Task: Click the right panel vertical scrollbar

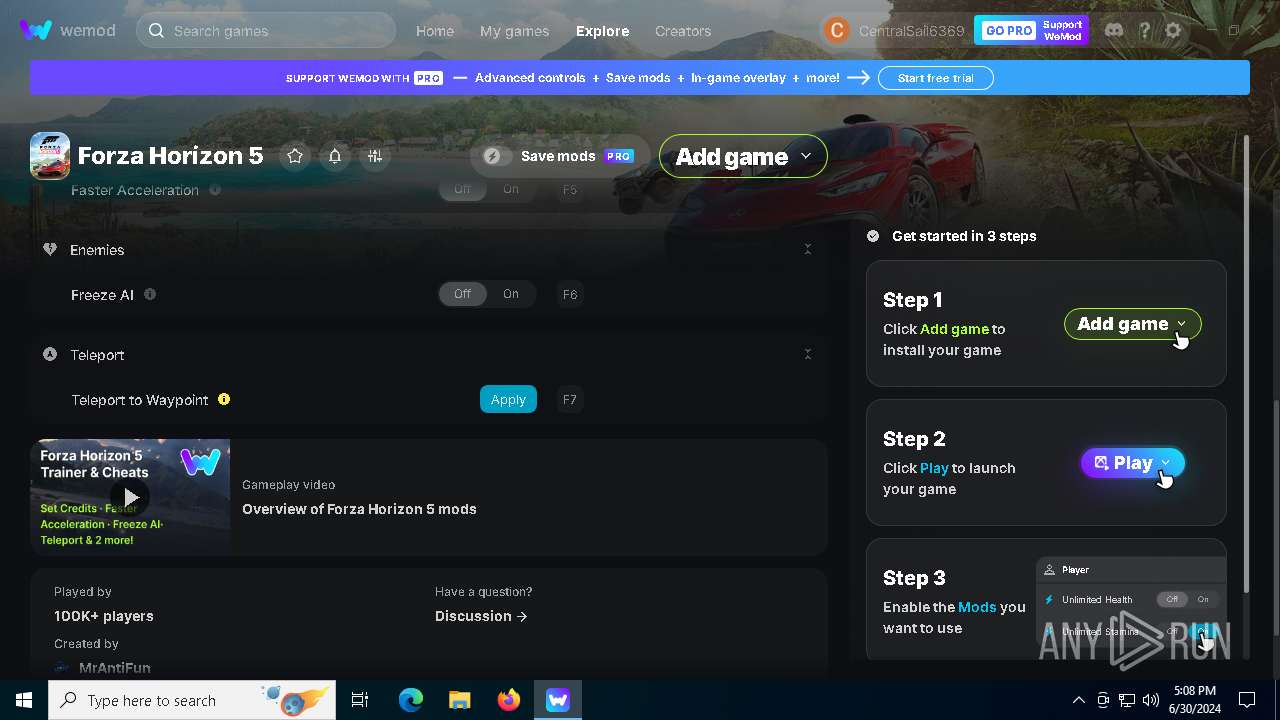Action: [x=1246, y=363]
